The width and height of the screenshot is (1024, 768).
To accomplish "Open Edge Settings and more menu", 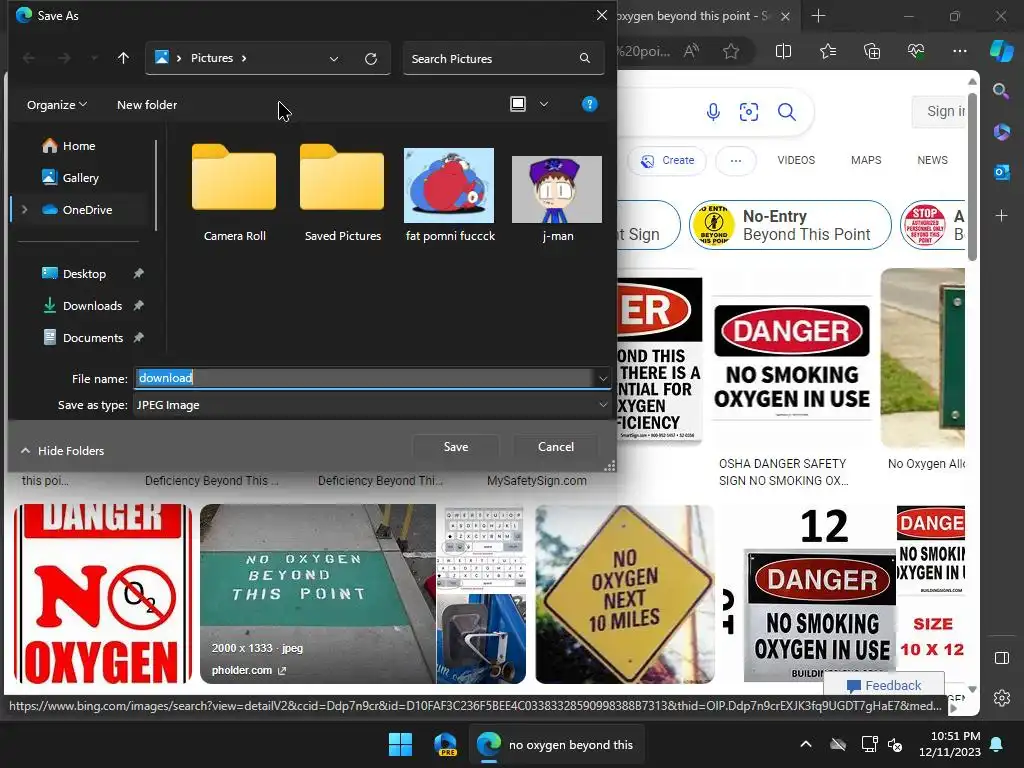I will pos(959,51).
